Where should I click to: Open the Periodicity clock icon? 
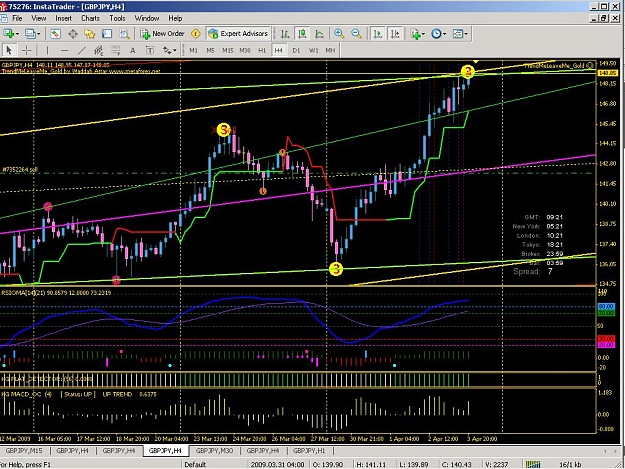click(436, 34)
